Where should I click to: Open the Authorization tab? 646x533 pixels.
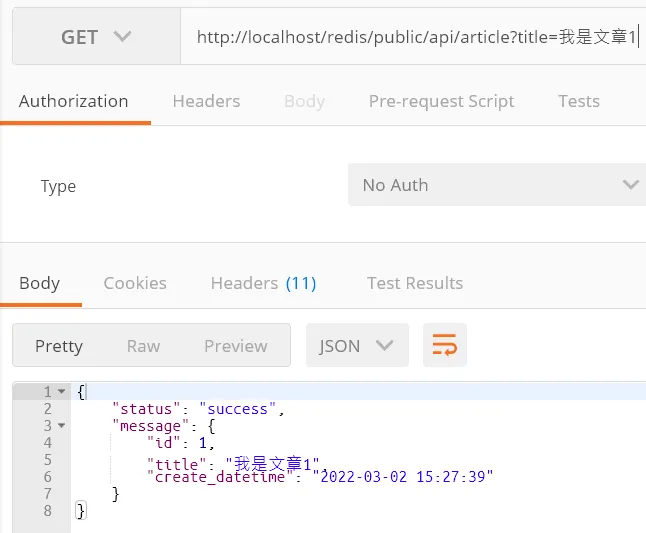click(74, 101)
